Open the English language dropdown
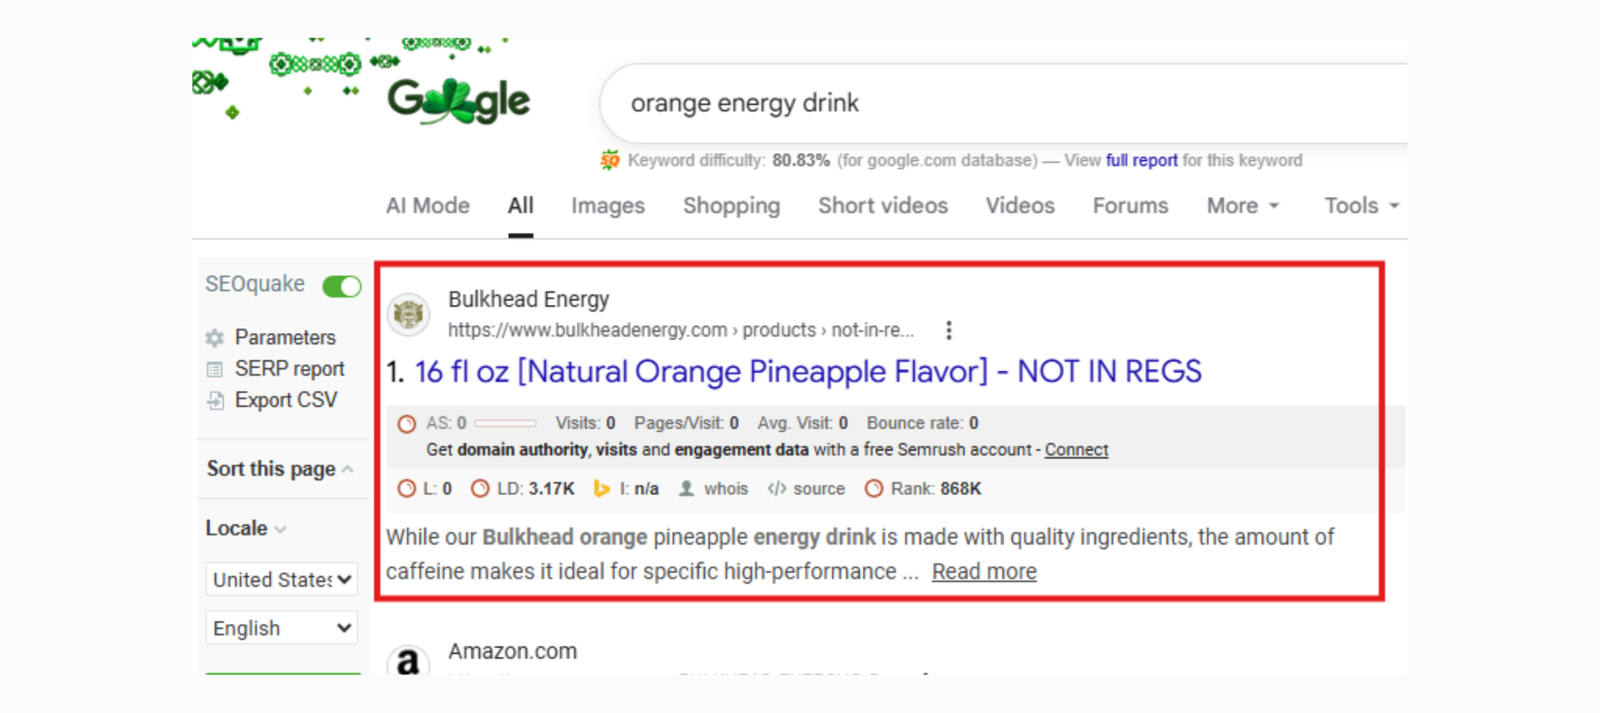Image resolution: width=1600 pixels, height=713 pixels. (x=281, y=629)
